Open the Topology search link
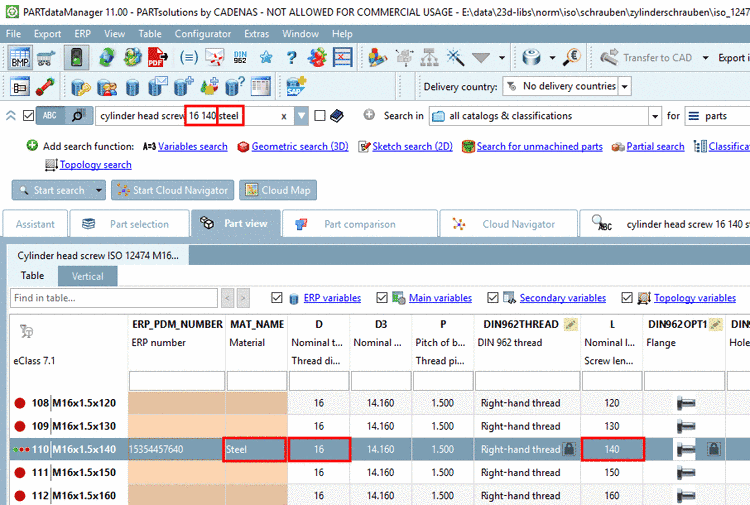Viewport: 750px width, 505px height. (96, 165)
